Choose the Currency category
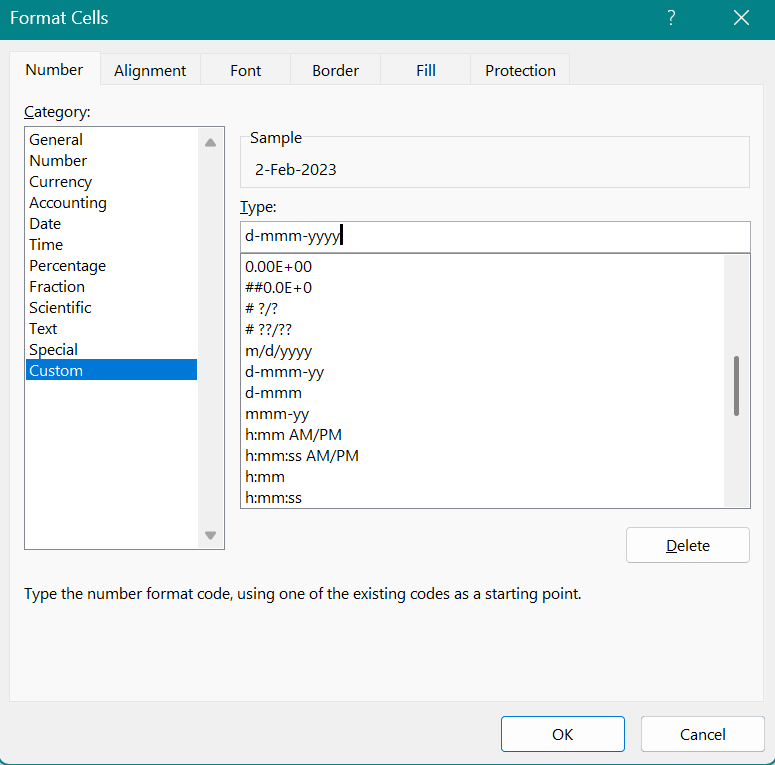775x765 pixels. (x=111, y=181)
